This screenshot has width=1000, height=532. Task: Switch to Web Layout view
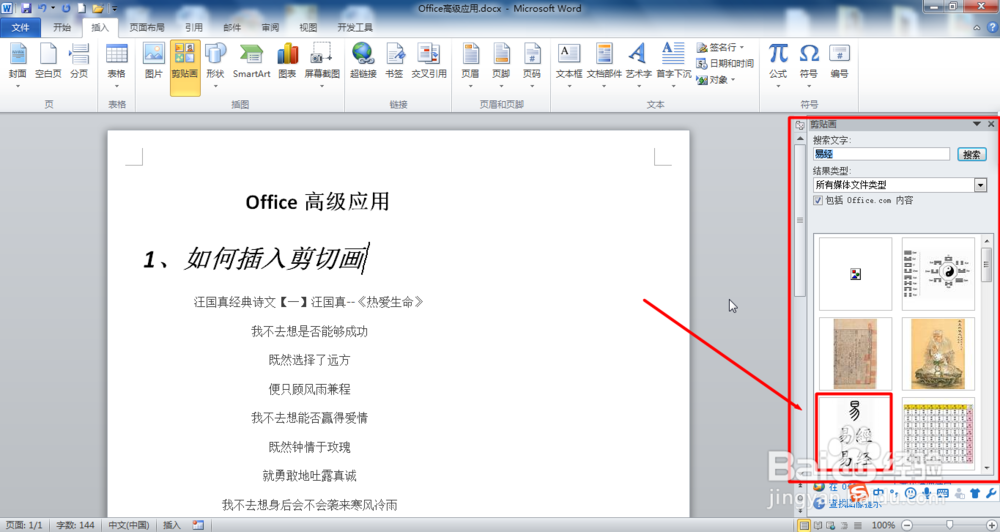pos(830,525)
